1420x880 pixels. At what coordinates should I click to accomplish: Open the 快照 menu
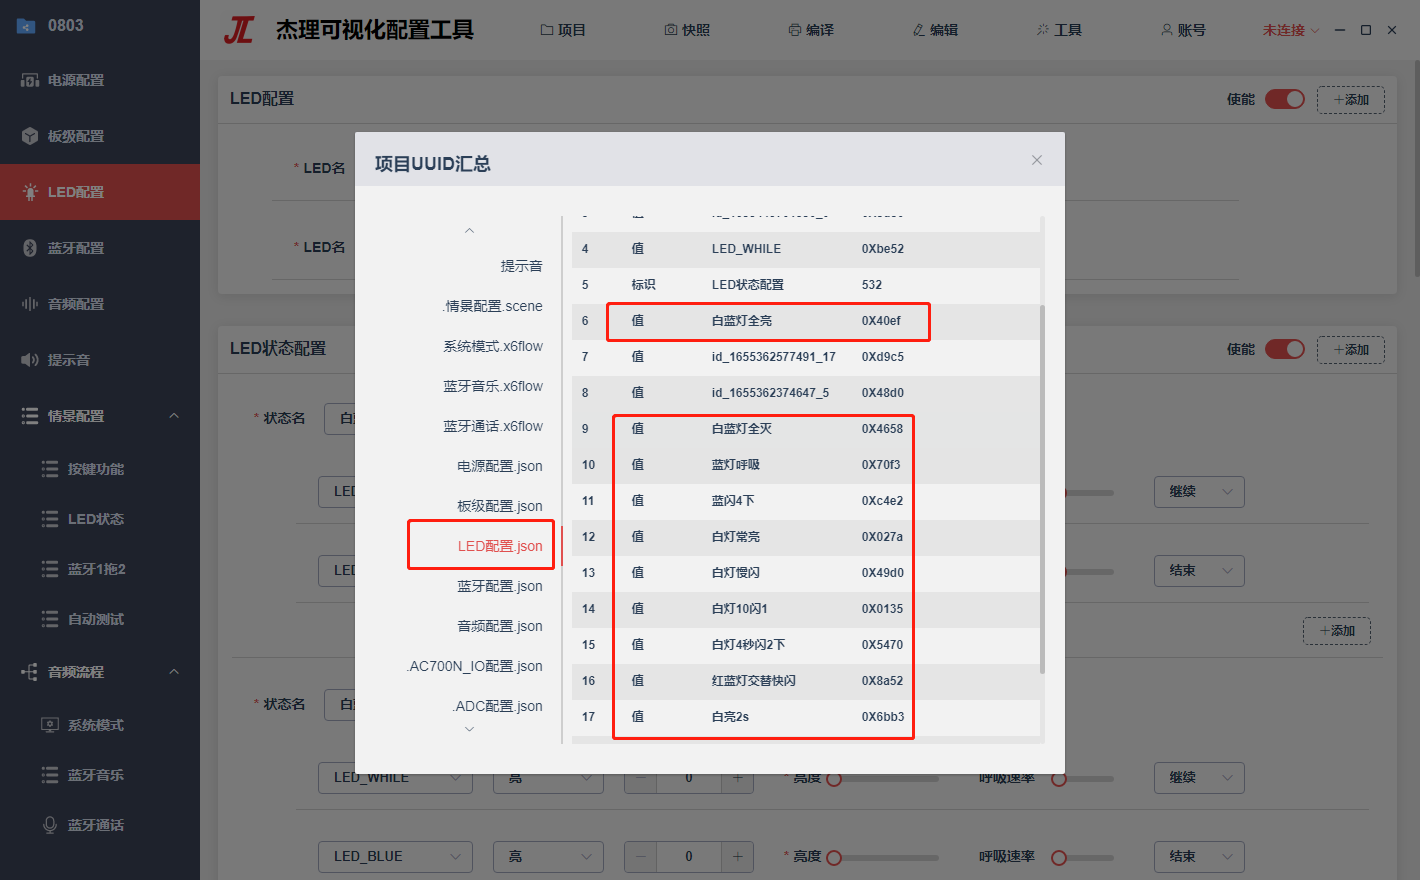687,30
